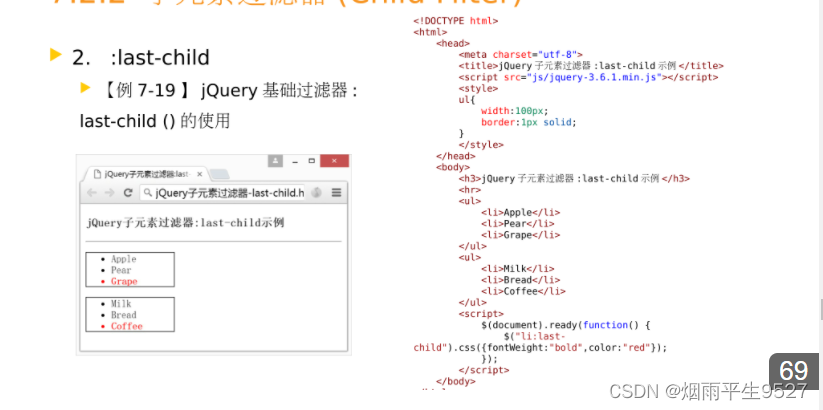Click the '</head>' closing tag line
This screenshot has height=410, width=823.
(456, 156)
